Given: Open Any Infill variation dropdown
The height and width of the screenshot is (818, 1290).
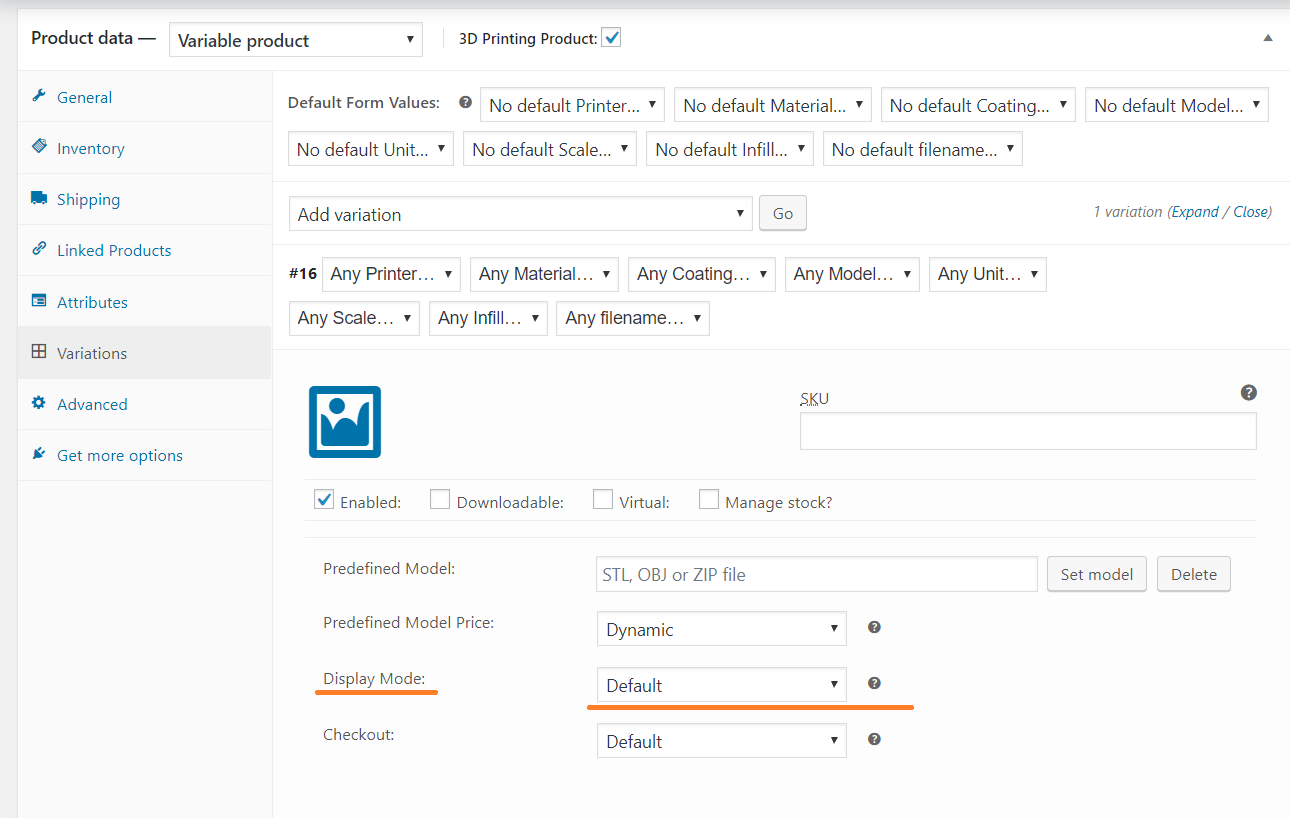Looking at the screenshot, I should coord(488,318).
